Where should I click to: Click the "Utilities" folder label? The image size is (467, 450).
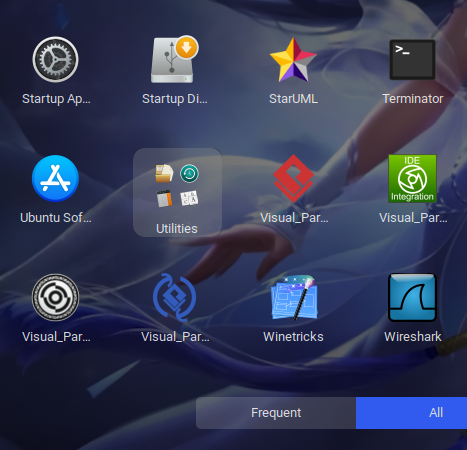point(177,229)
